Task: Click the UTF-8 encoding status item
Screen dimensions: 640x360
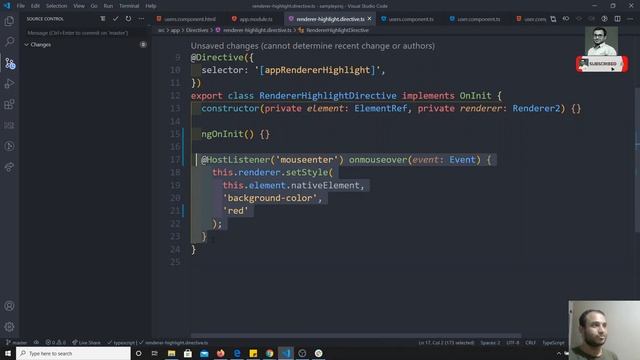Action: pyautogui.click(x=513, y=342)
